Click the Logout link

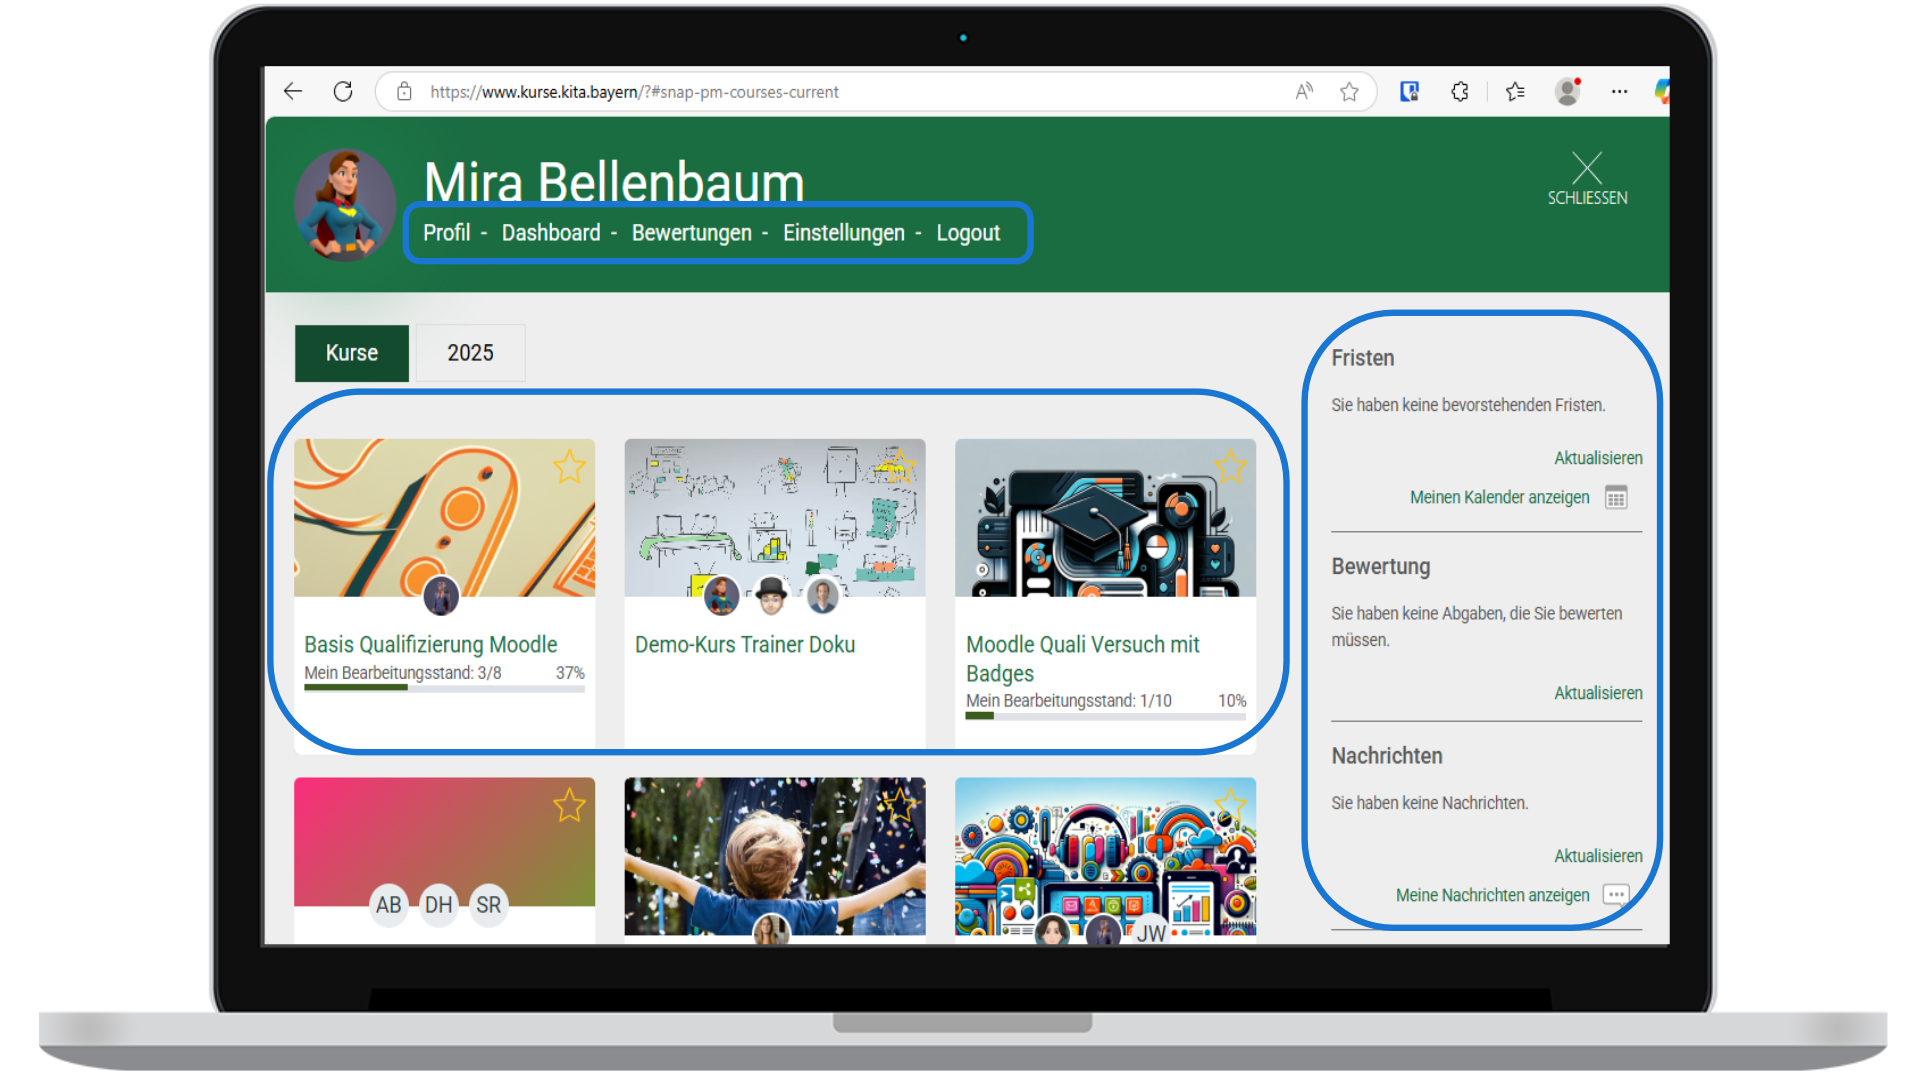[967, 233]
